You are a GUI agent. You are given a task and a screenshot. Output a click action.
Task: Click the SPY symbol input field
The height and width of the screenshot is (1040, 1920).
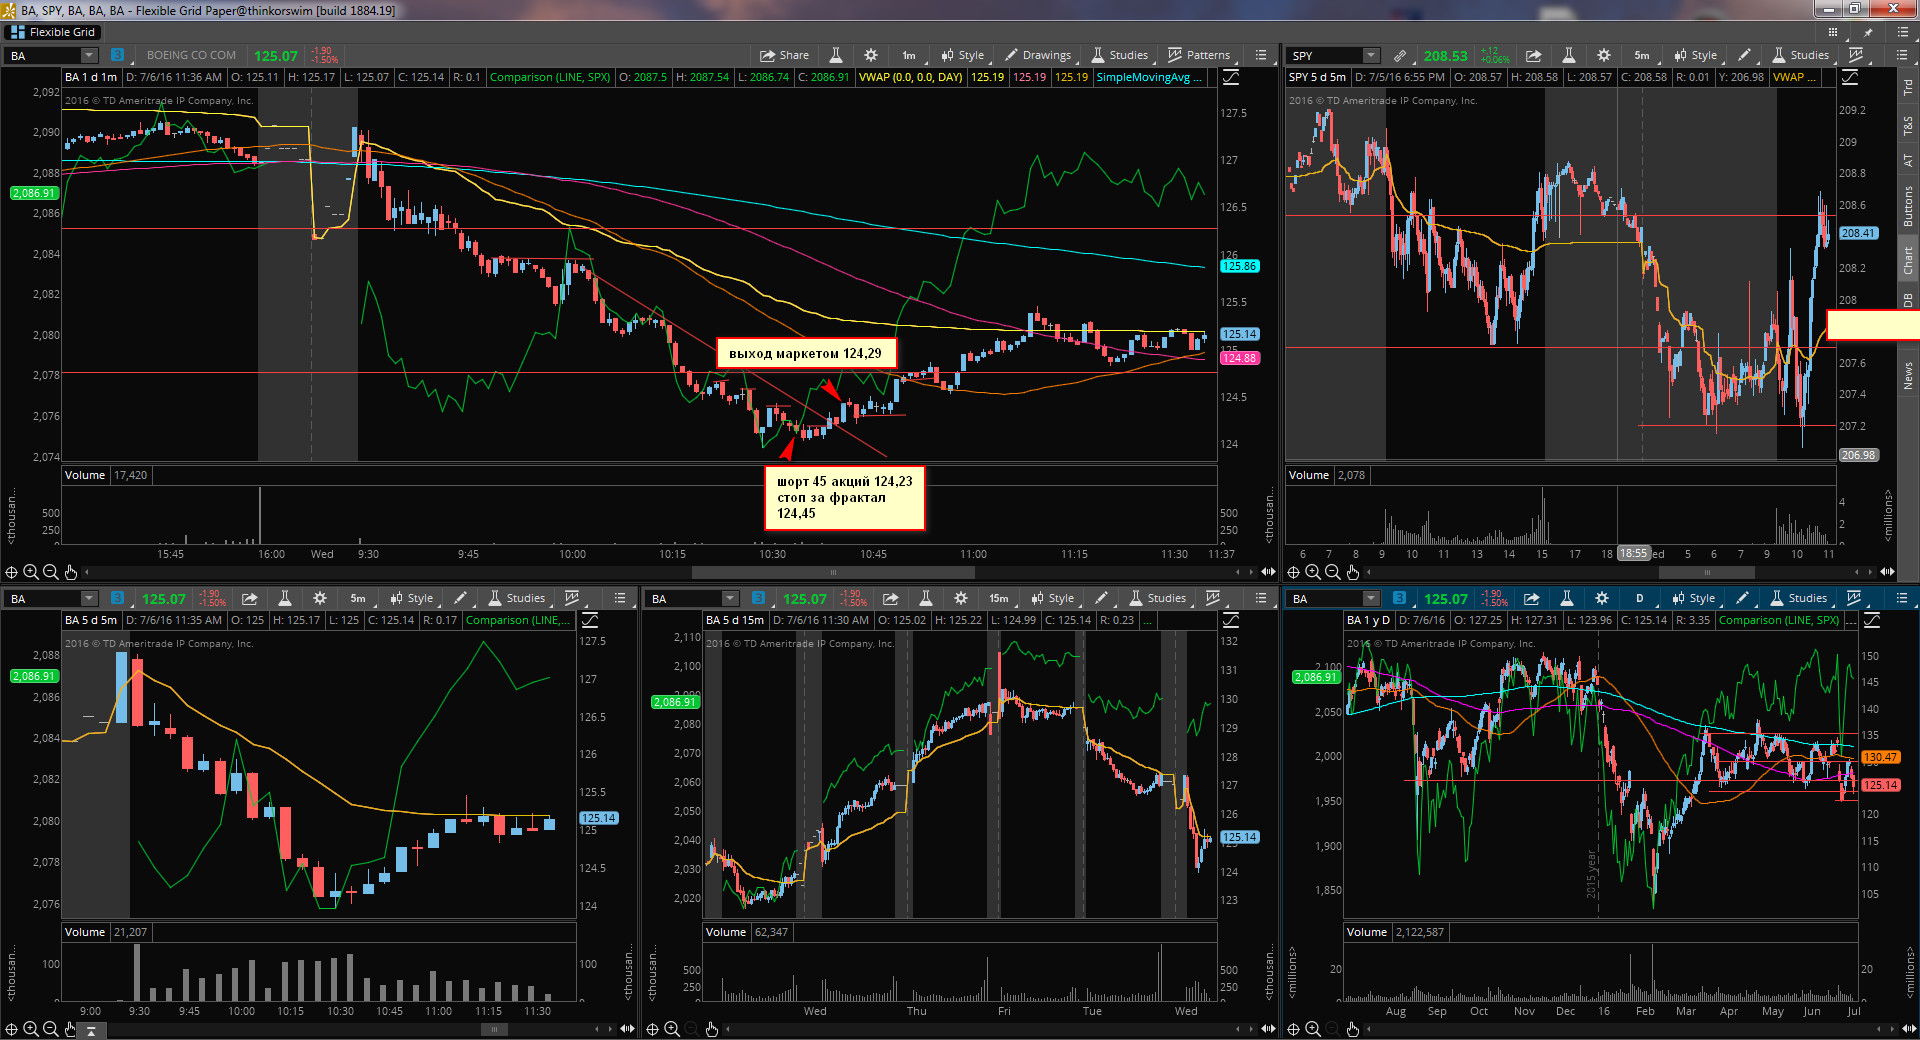(1324, 55)
